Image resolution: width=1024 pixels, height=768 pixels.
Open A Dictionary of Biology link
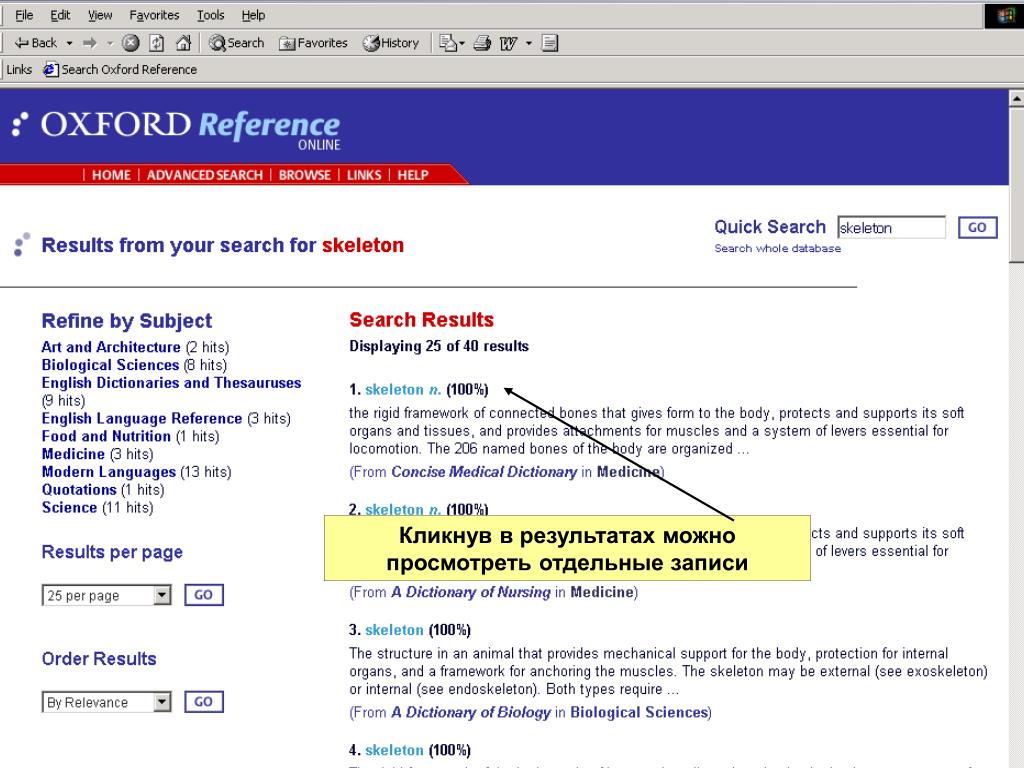coord(471,712)
